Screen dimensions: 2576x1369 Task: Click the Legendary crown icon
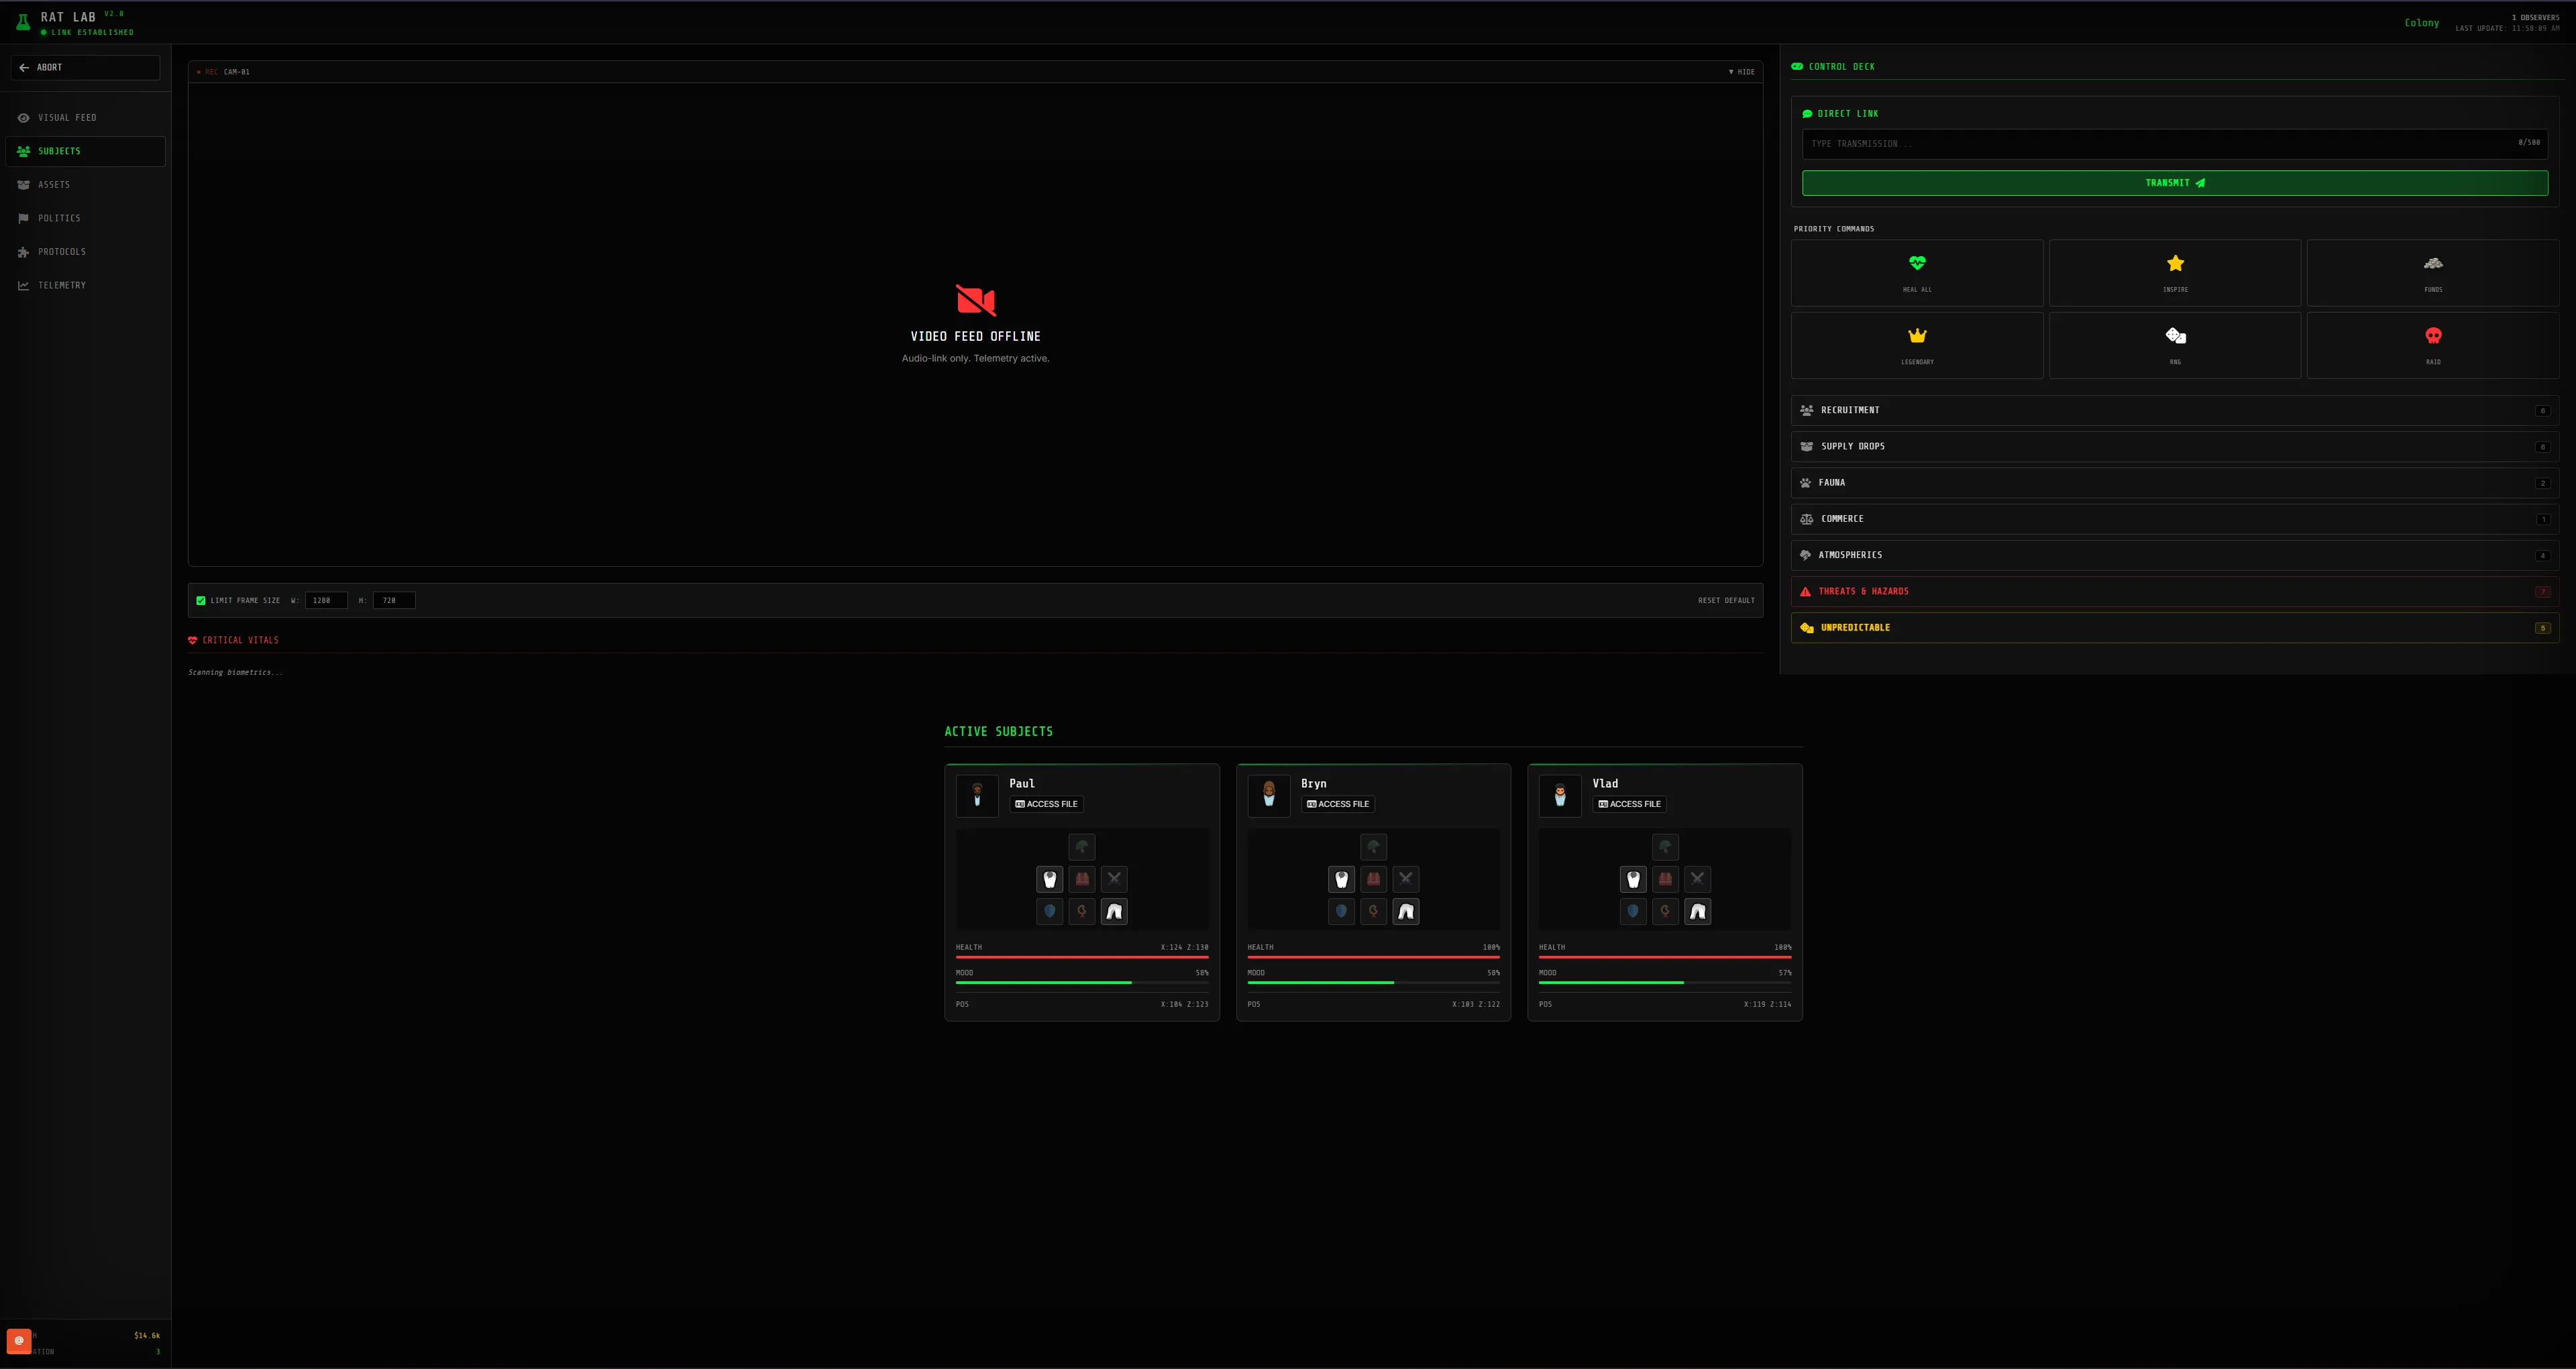coord(1916,335)
